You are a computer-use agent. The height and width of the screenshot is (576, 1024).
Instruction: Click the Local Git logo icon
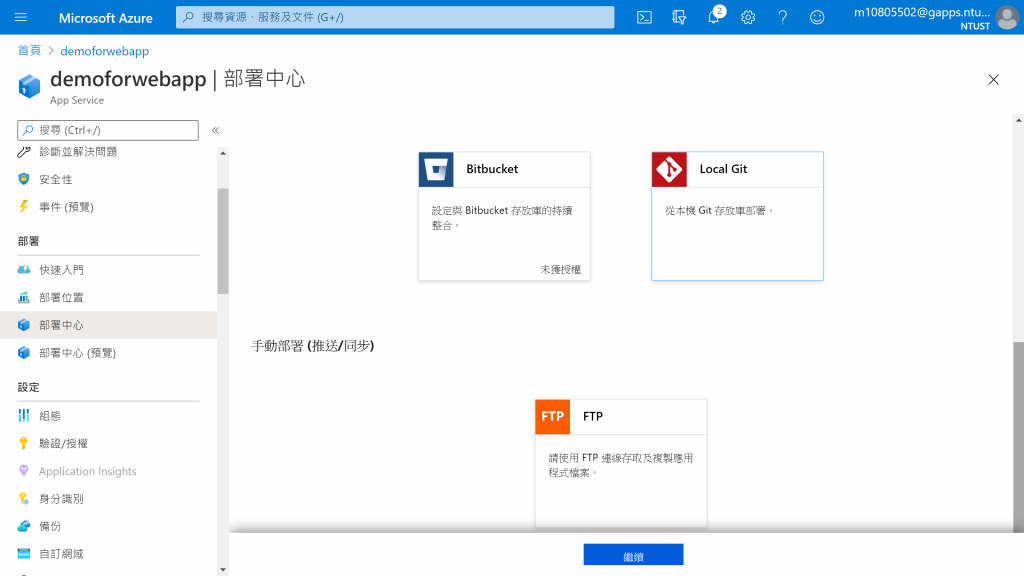[x=669, y=170]
